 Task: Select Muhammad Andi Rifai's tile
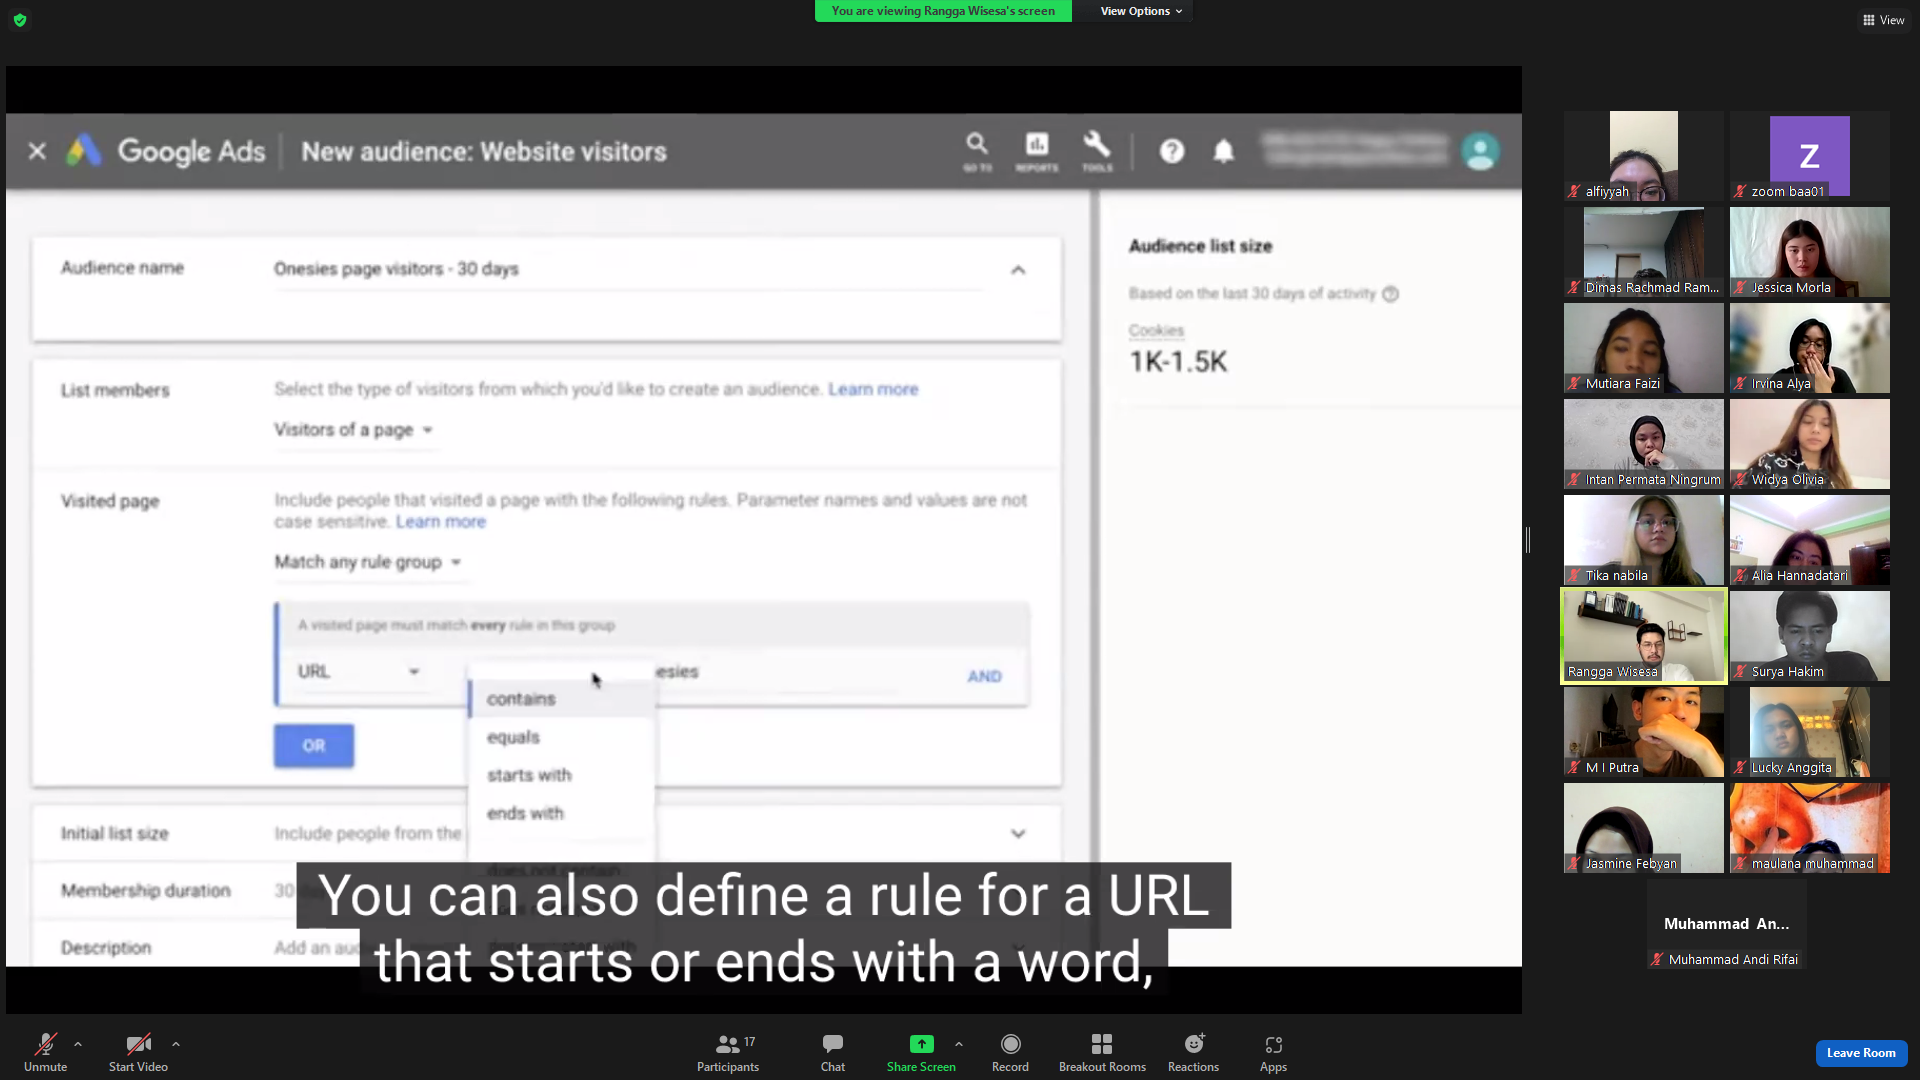(x=1726, y=924)
